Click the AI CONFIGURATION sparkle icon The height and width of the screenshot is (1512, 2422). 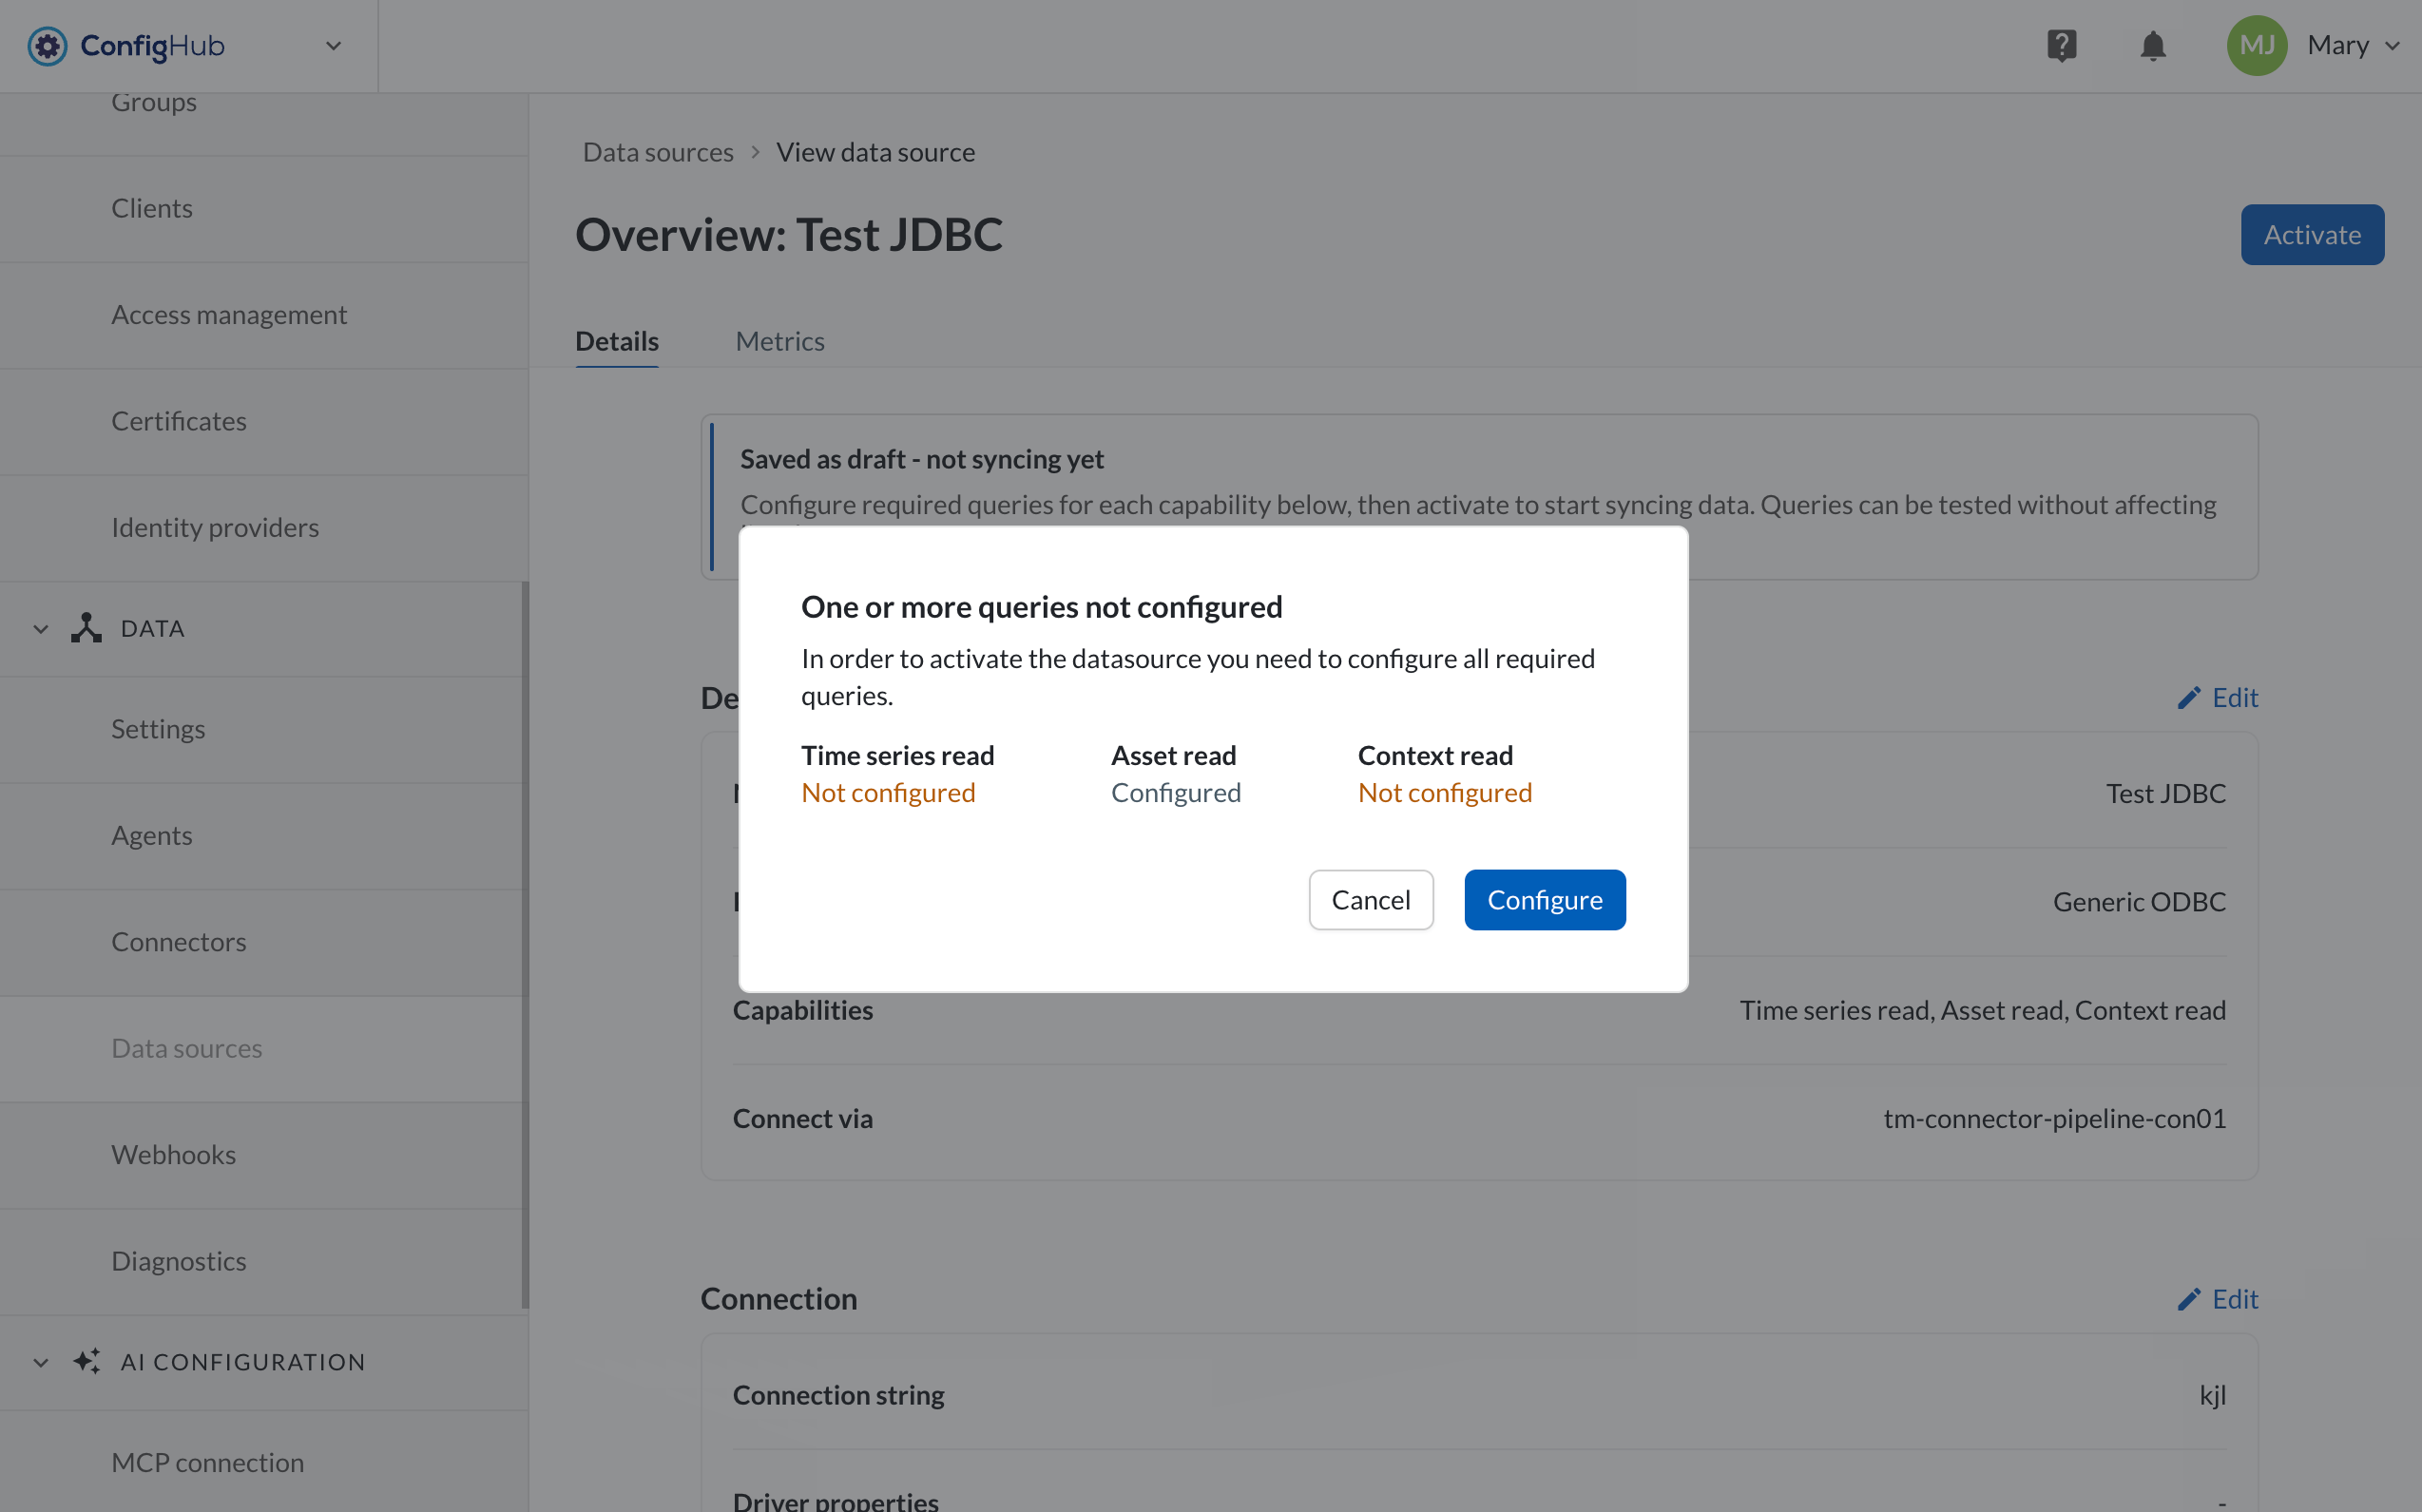(87, 1361)
